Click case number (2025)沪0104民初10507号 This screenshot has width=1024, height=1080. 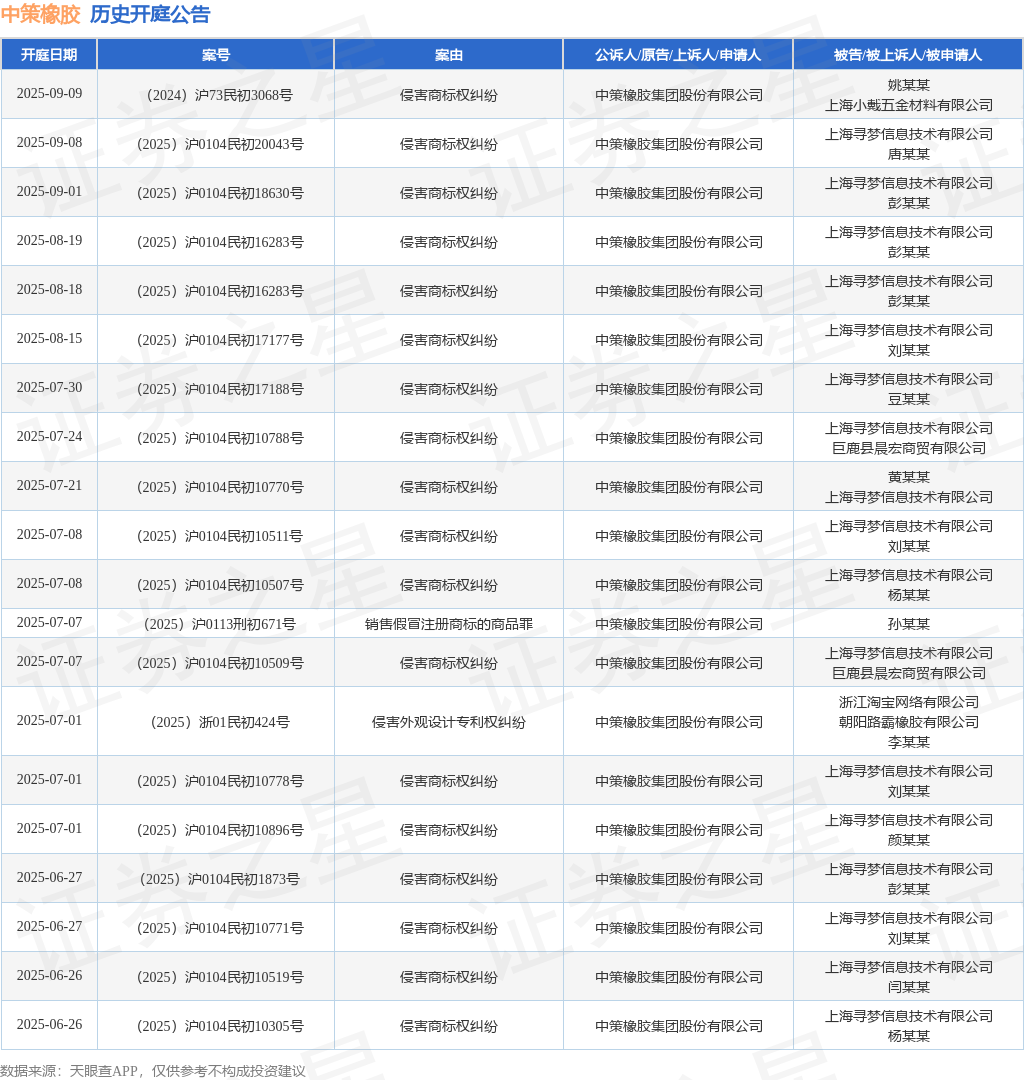216,585
